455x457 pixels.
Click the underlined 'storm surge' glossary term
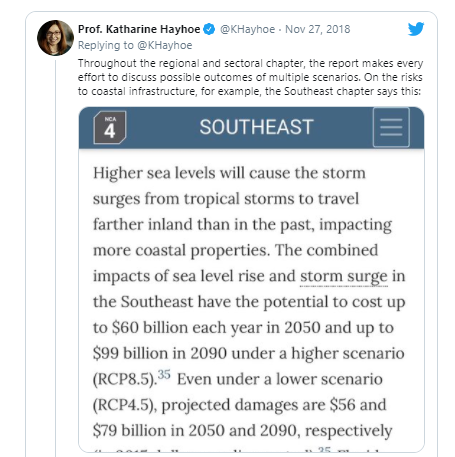tap(344, 277)
